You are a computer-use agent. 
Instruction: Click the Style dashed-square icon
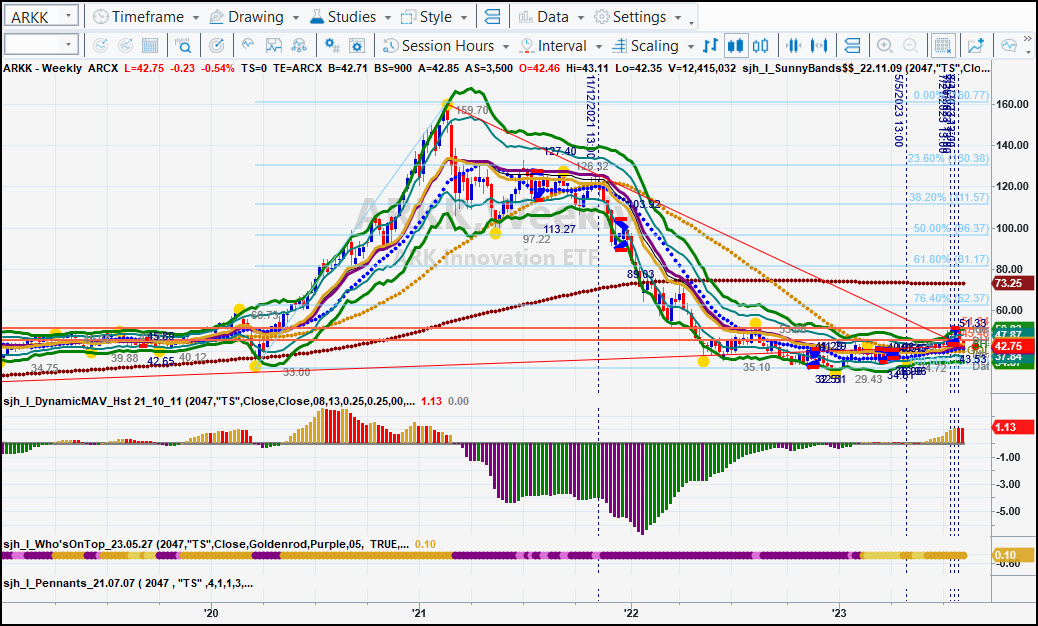[x=408, y=17]
